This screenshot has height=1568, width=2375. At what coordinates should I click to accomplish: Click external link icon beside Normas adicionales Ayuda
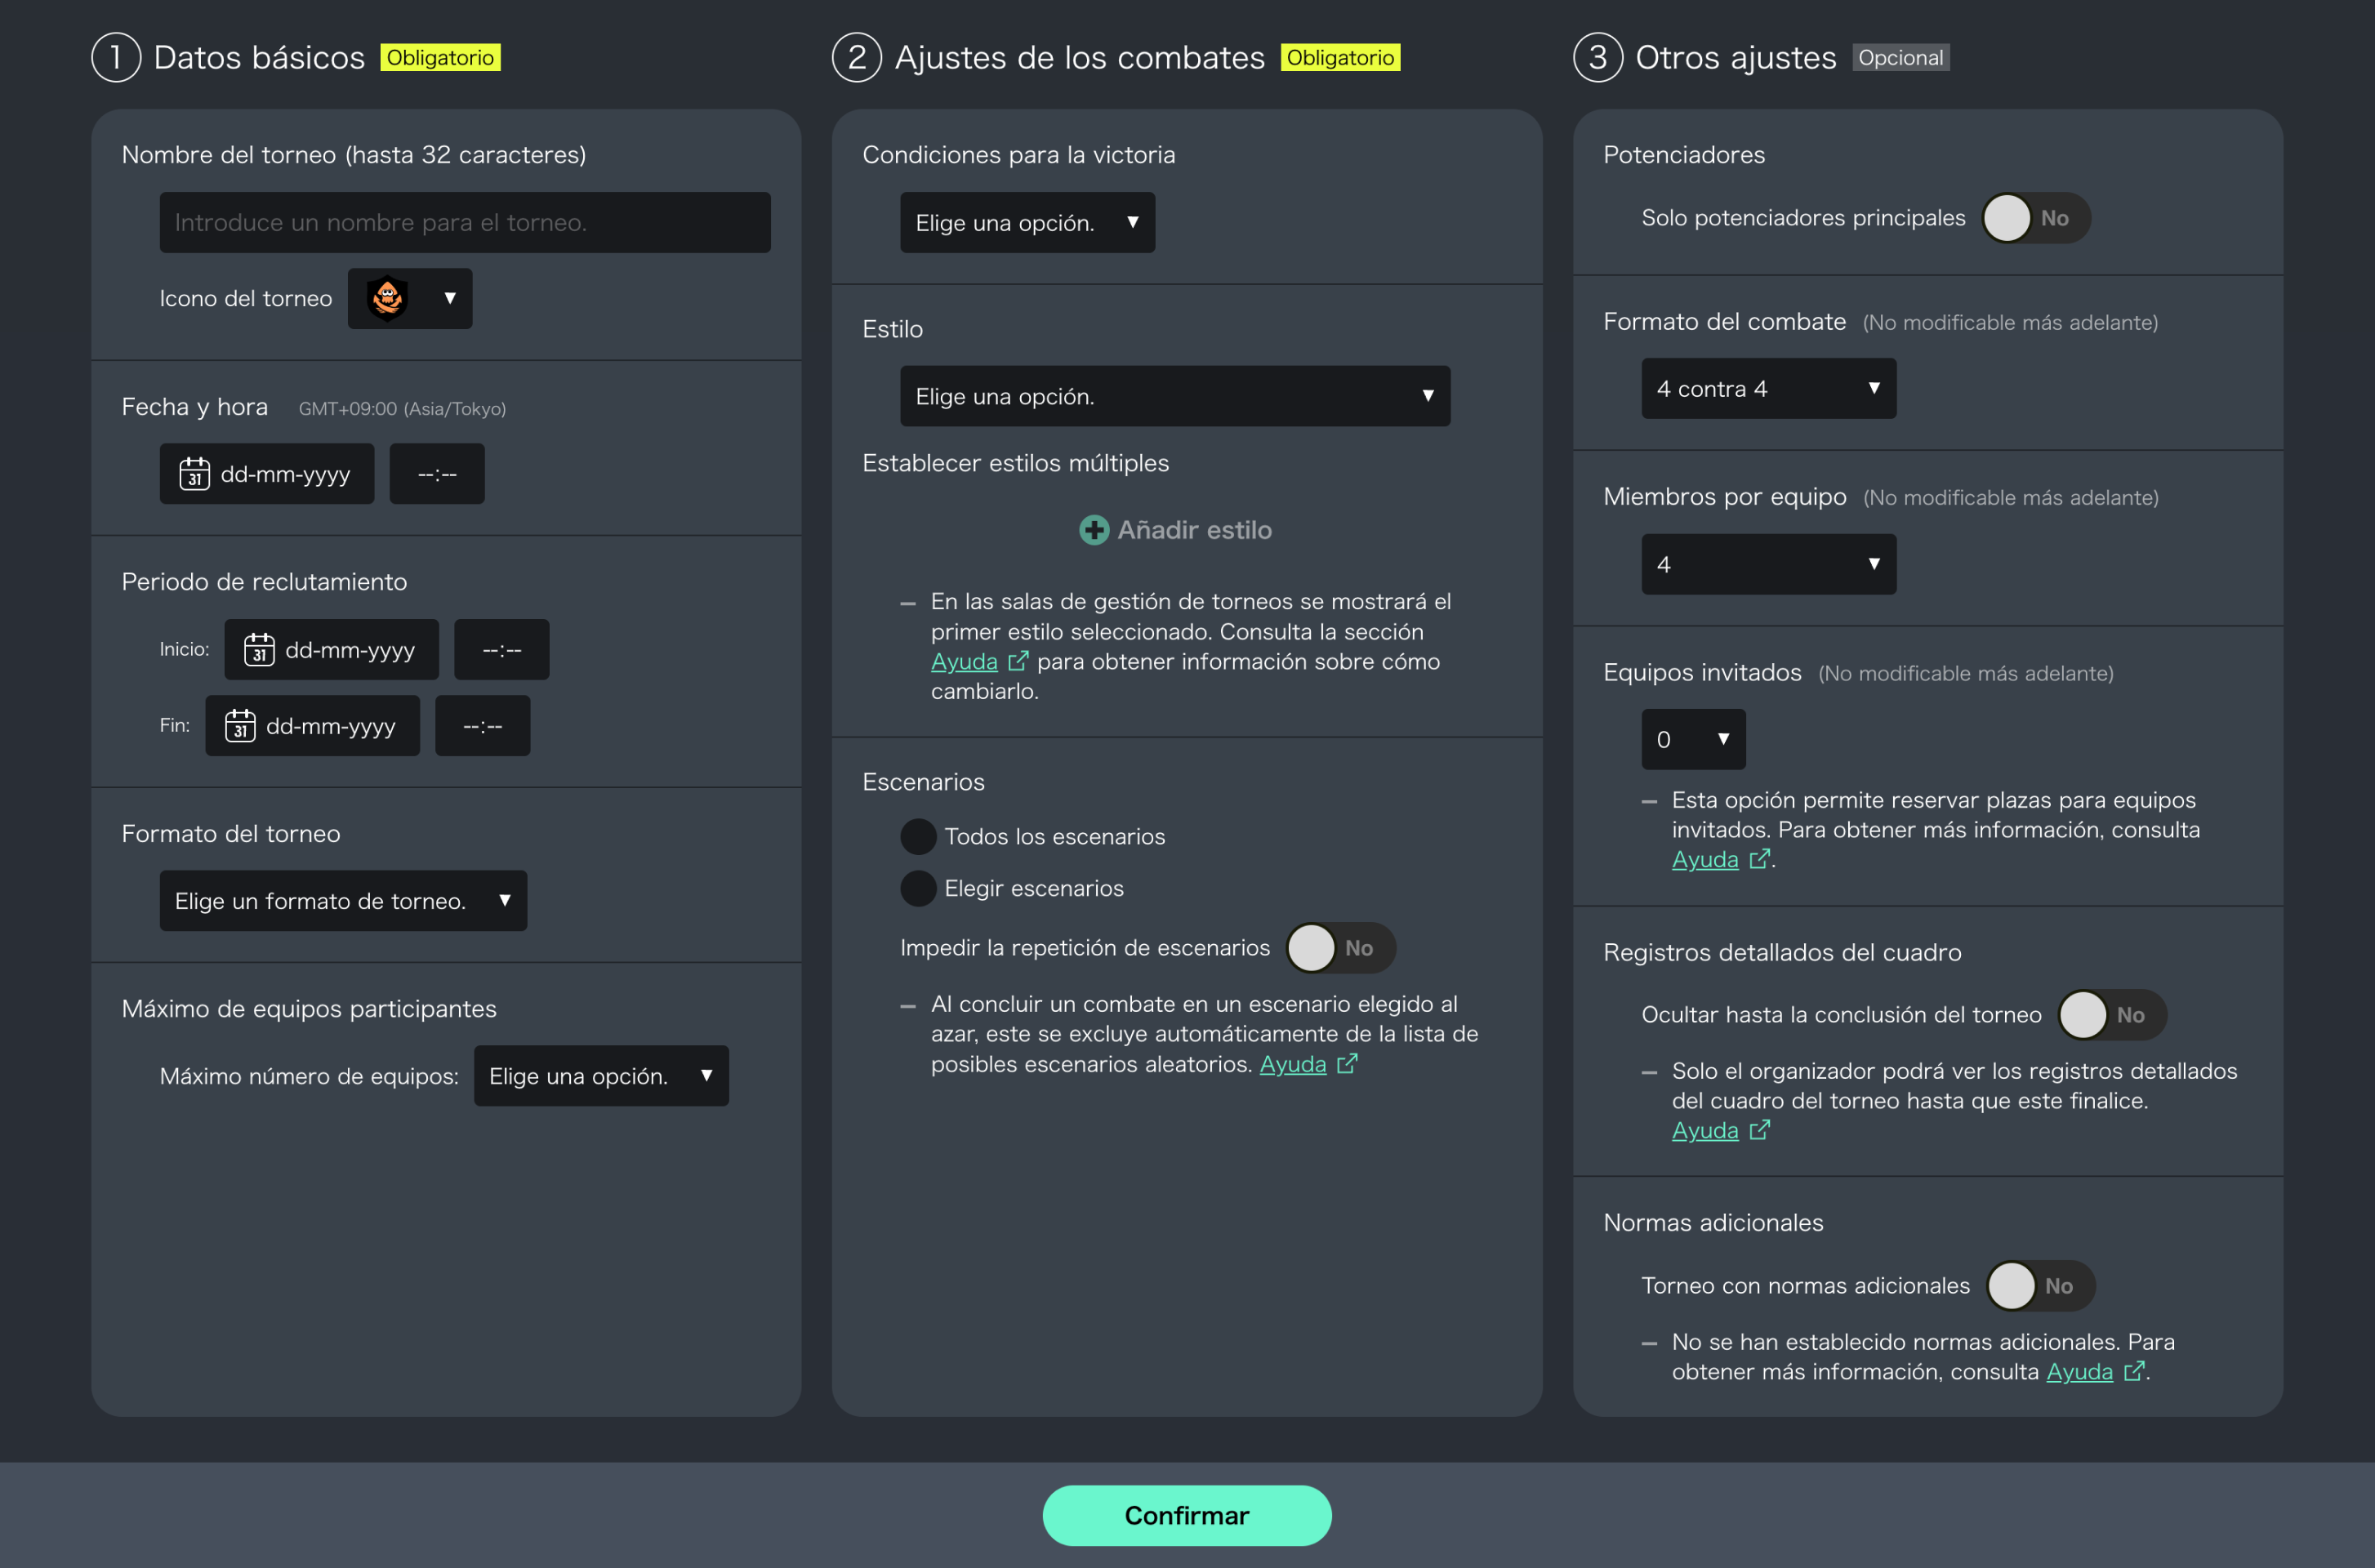coord(2133,1372)
